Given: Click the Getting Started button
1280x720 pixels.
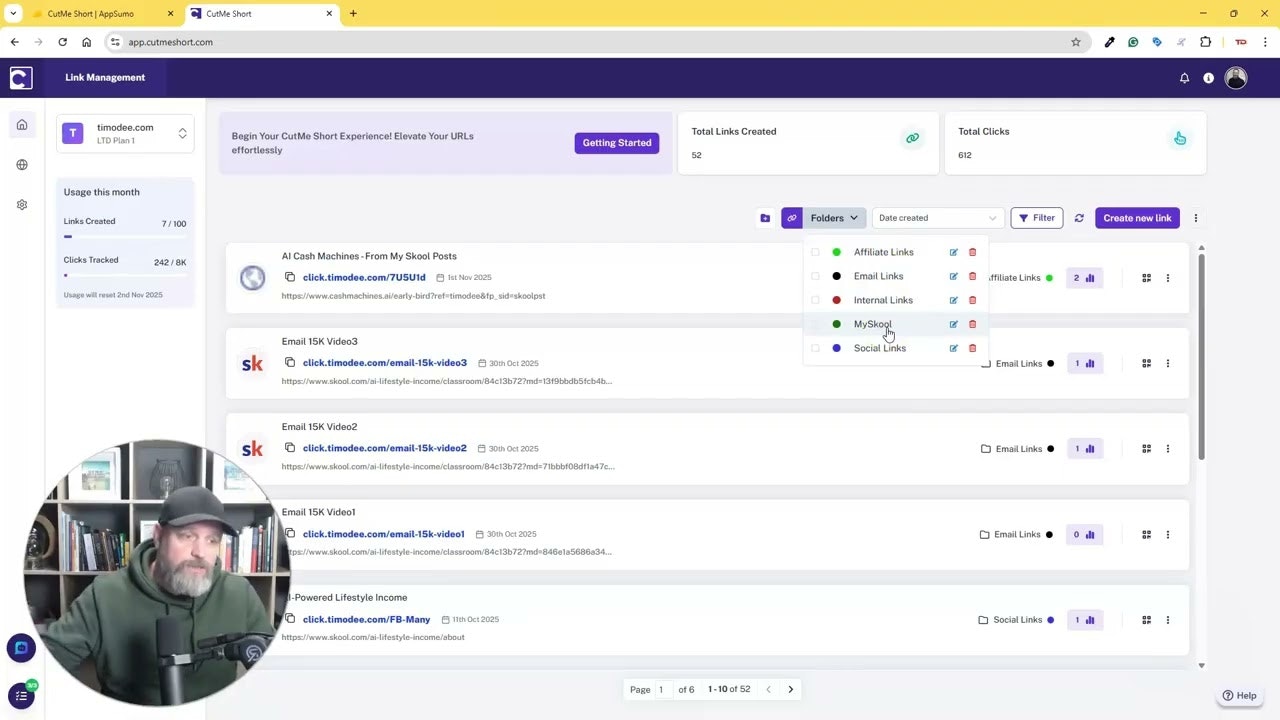Looking at the screenshot, I should 617,143.
